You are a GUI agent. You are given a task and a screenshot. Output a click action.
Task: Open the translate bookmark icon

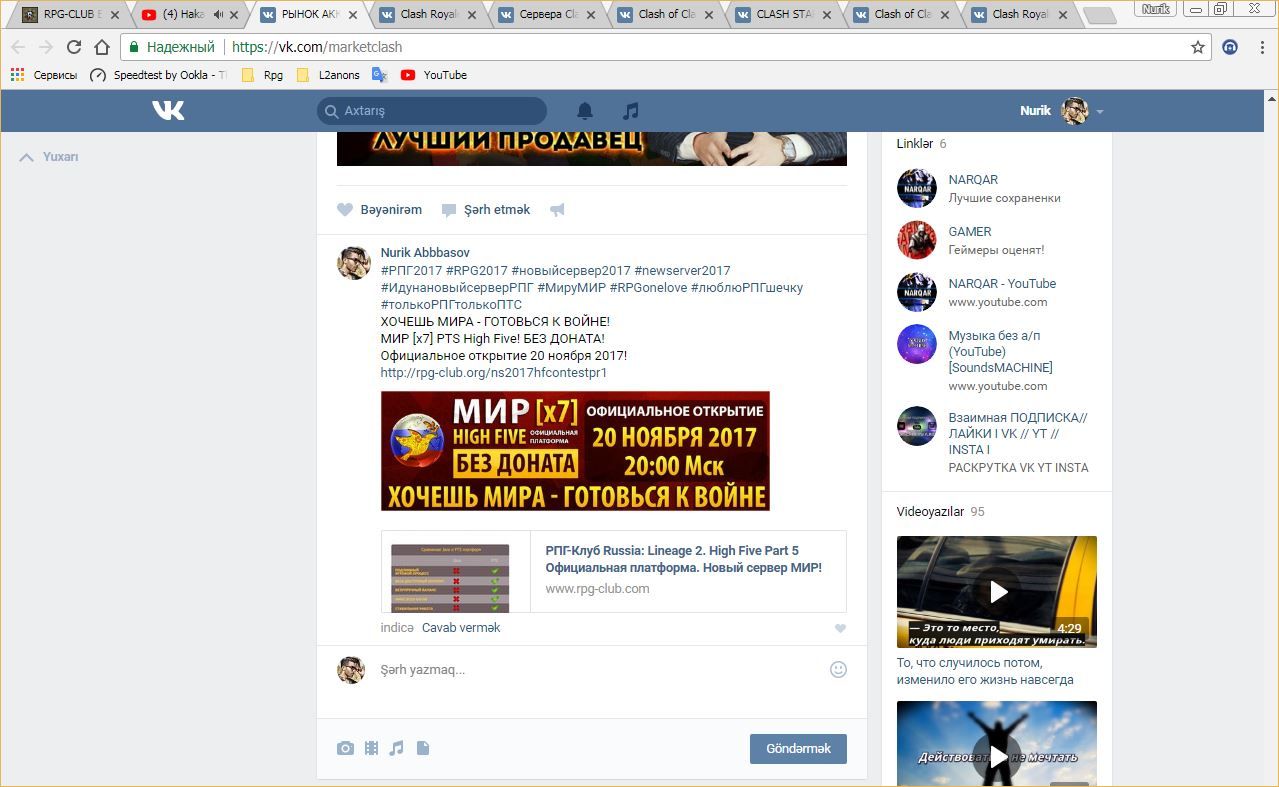coord(379,75)
